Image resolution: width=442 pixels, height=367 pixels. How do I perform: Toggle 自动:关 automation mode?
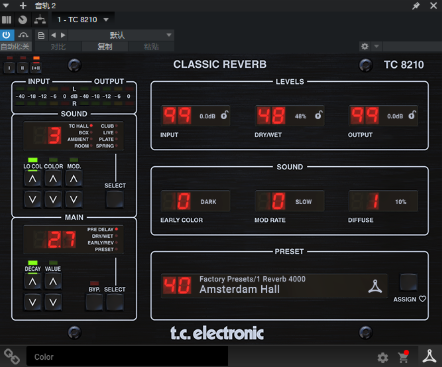[x=15, y=46]
